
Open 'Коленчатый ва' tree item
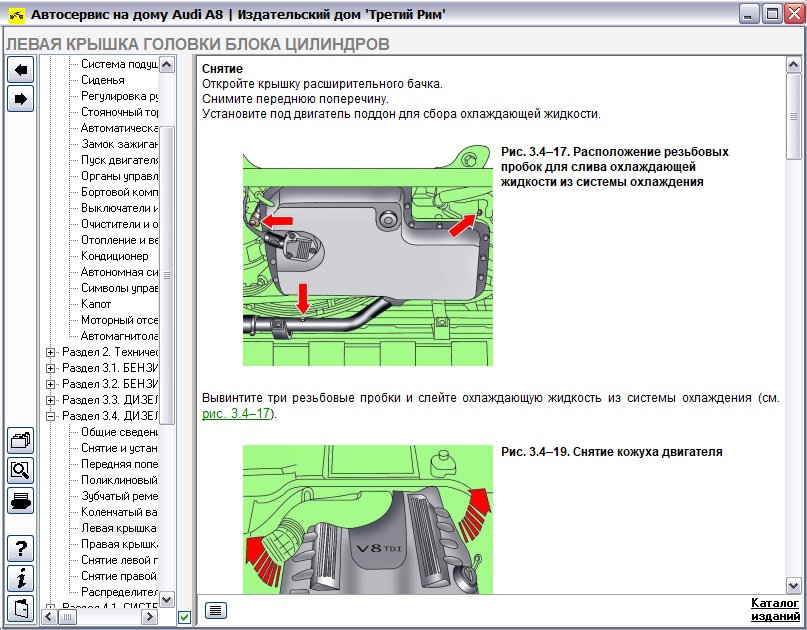coord(119,512)
